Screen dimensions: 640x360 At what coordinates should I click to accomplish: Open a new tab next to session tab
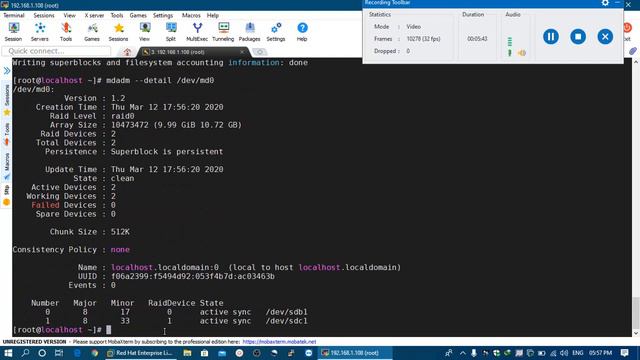(260, 52)
